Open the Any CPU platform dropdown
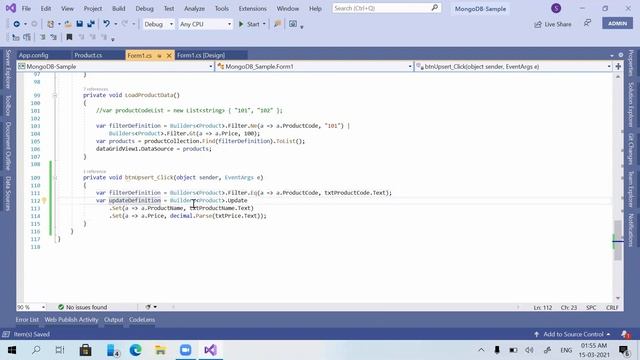 [206, 24]
